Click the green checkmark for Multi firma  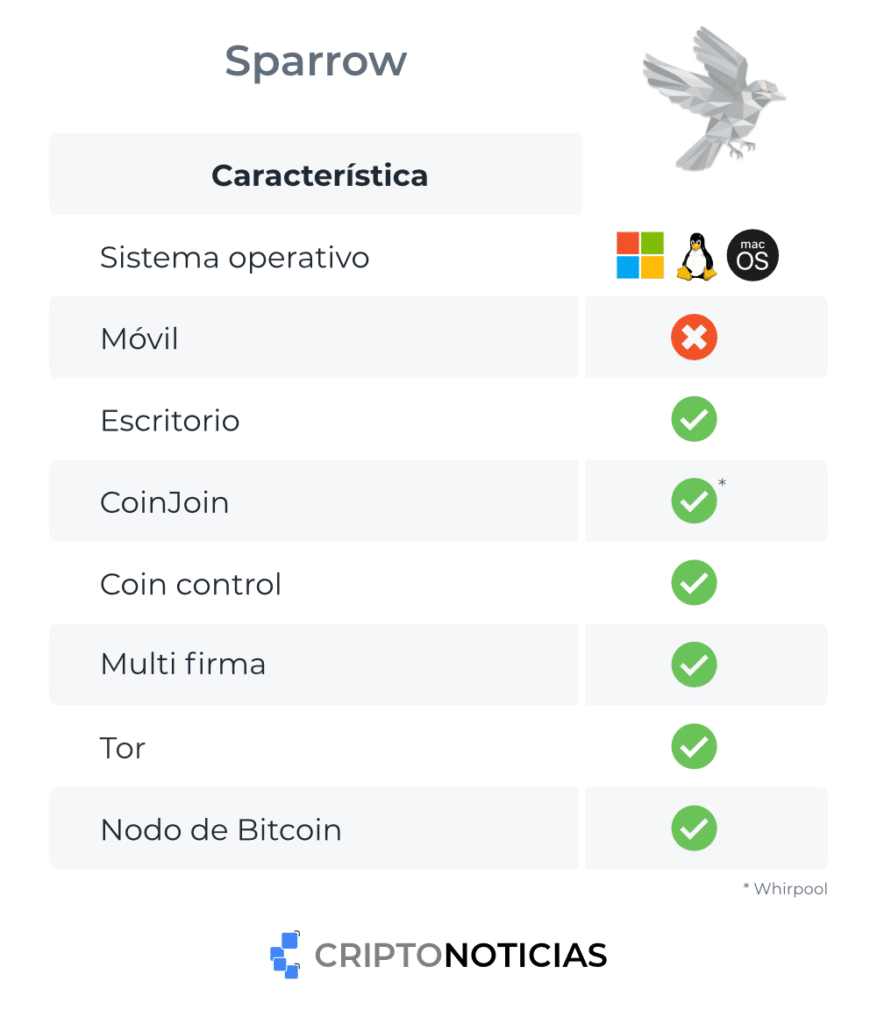tap(694, 665)
